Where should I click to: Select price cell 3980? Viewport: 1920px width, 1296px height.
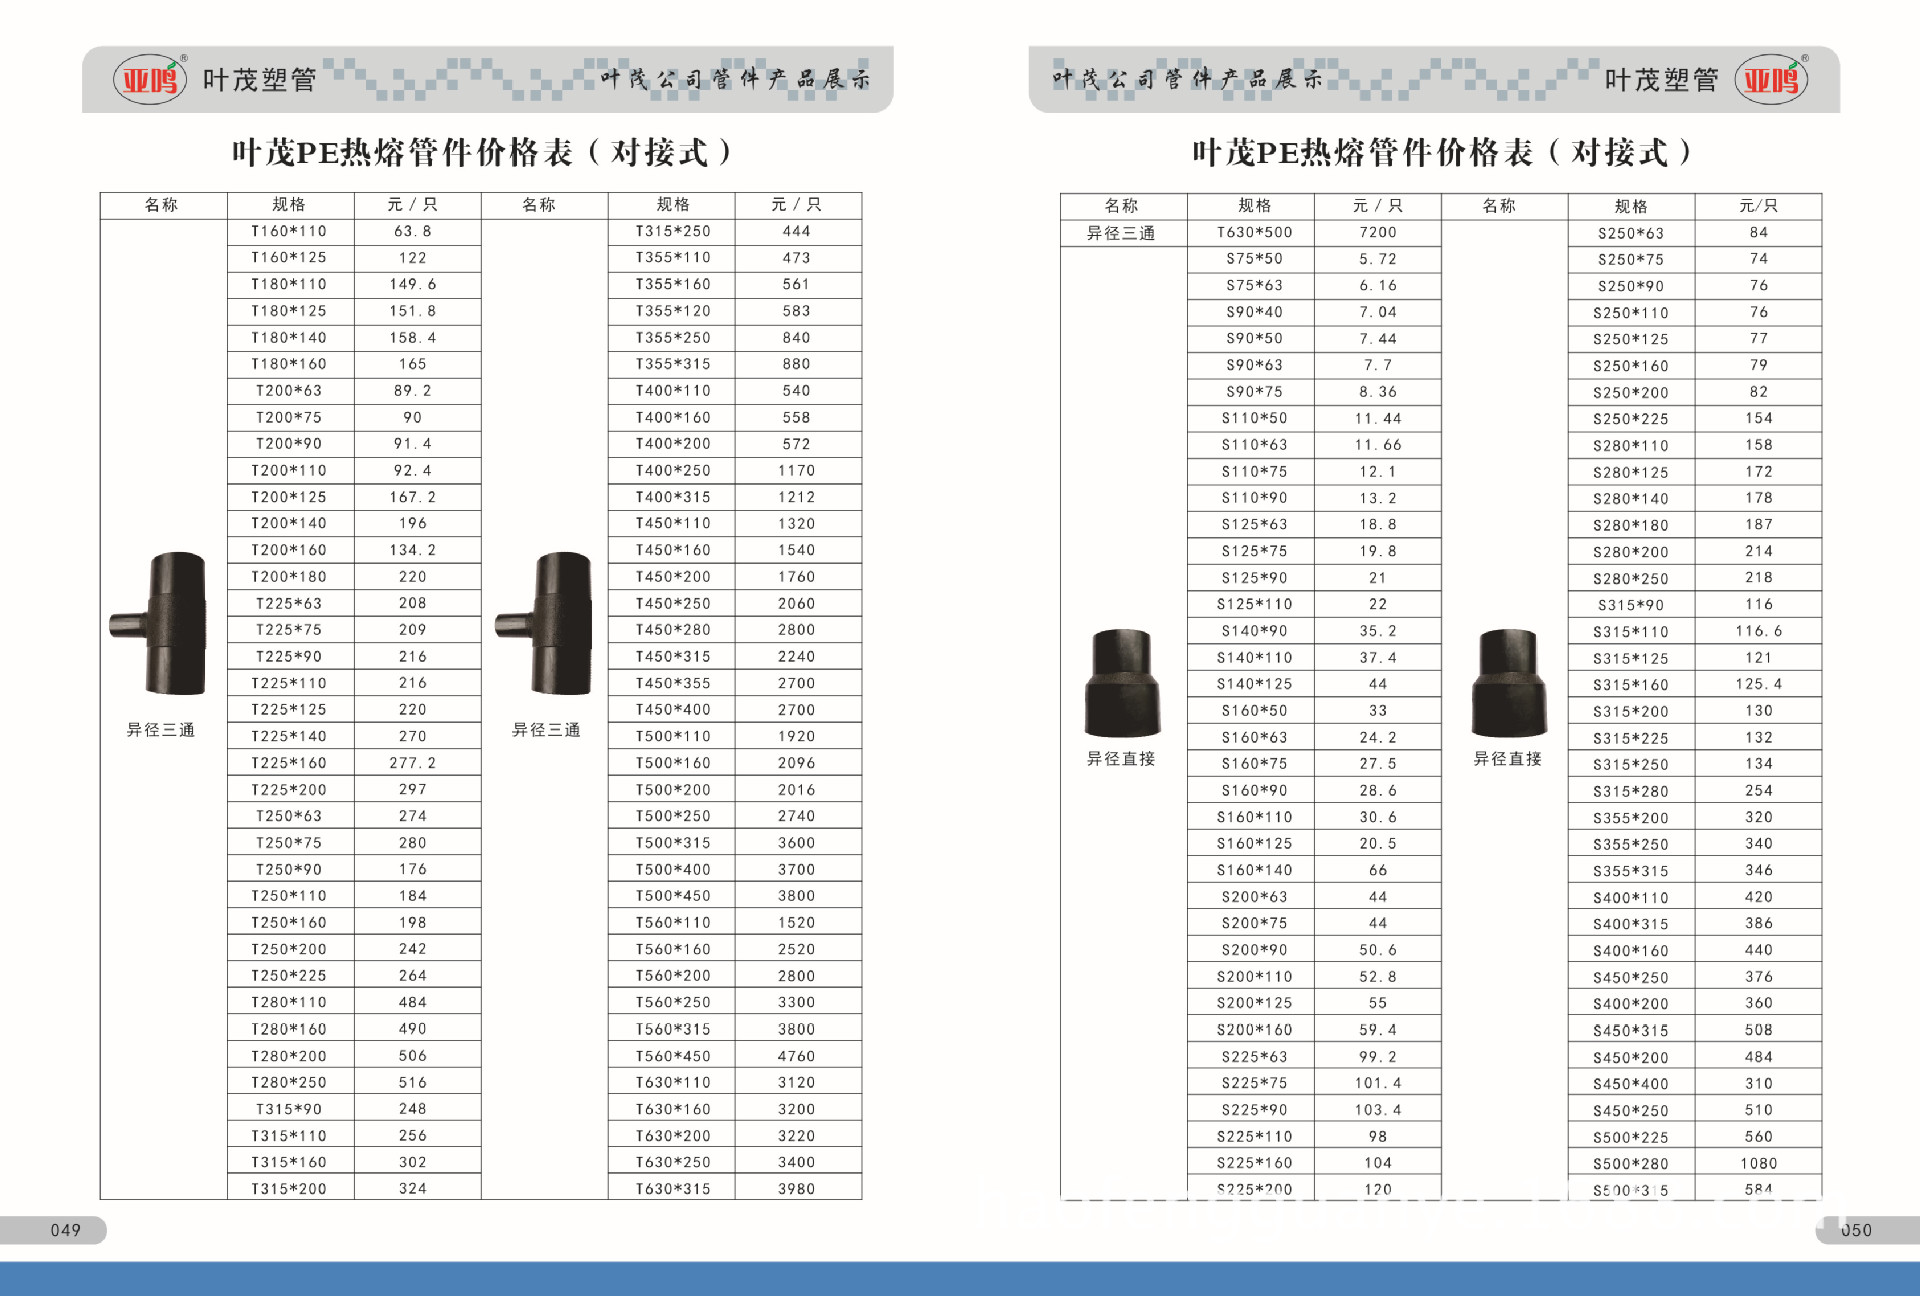coord(798,1189)
